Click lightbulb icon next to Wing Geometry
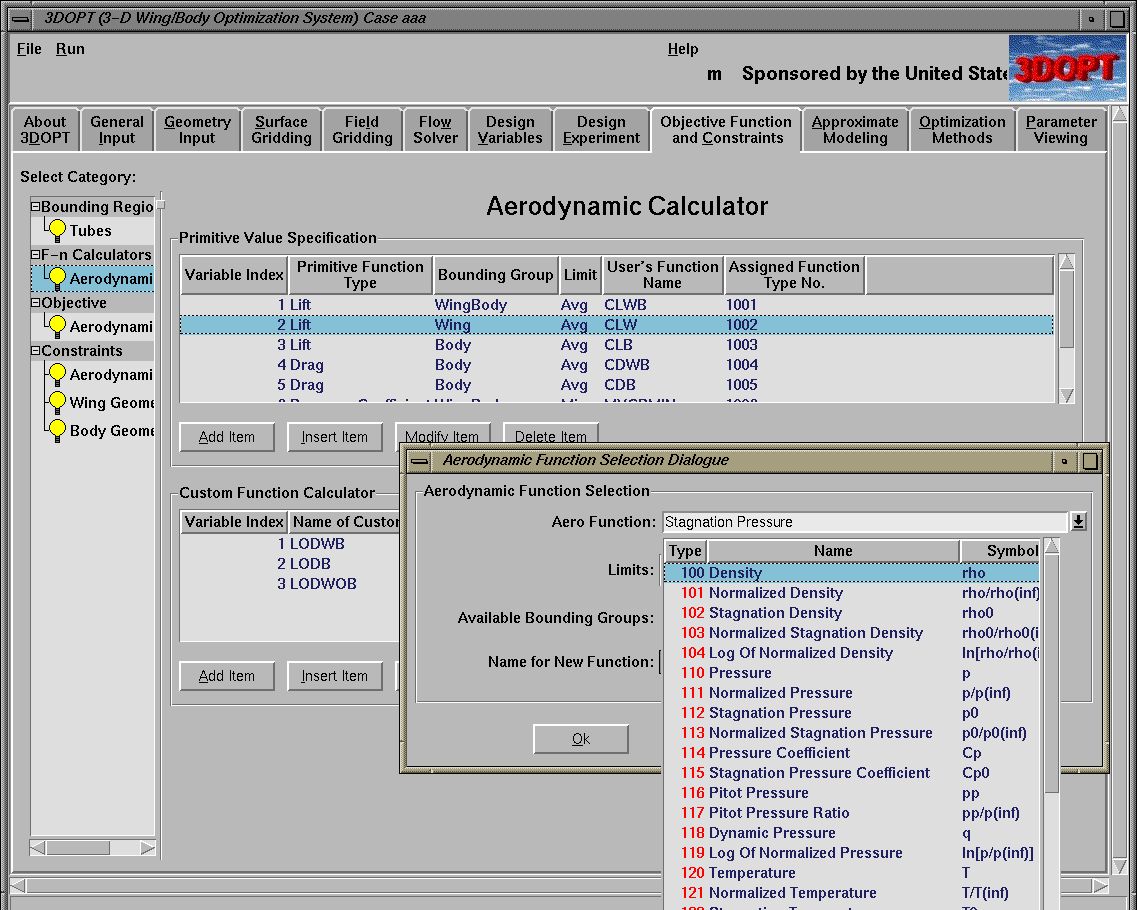Screen dimensions: 1137x910 click(x=57, y=402)
